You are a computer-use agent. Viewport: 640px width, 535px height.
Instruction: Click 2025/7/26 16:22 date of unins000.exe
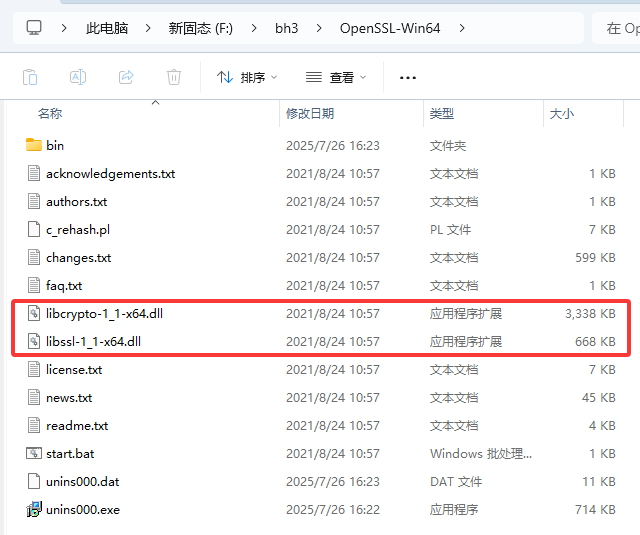click(333, 509)
